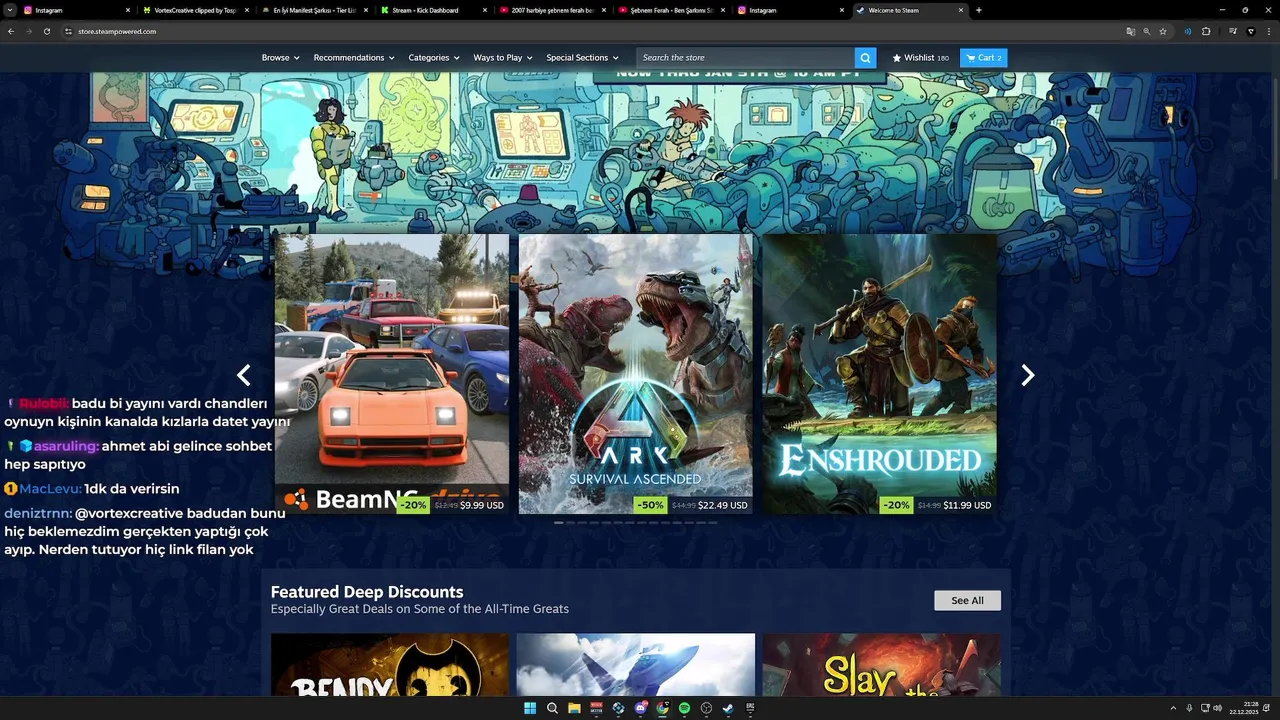Click See All for Deep Discounts
Screen dimensions: 1280x720
click(967, 600)
